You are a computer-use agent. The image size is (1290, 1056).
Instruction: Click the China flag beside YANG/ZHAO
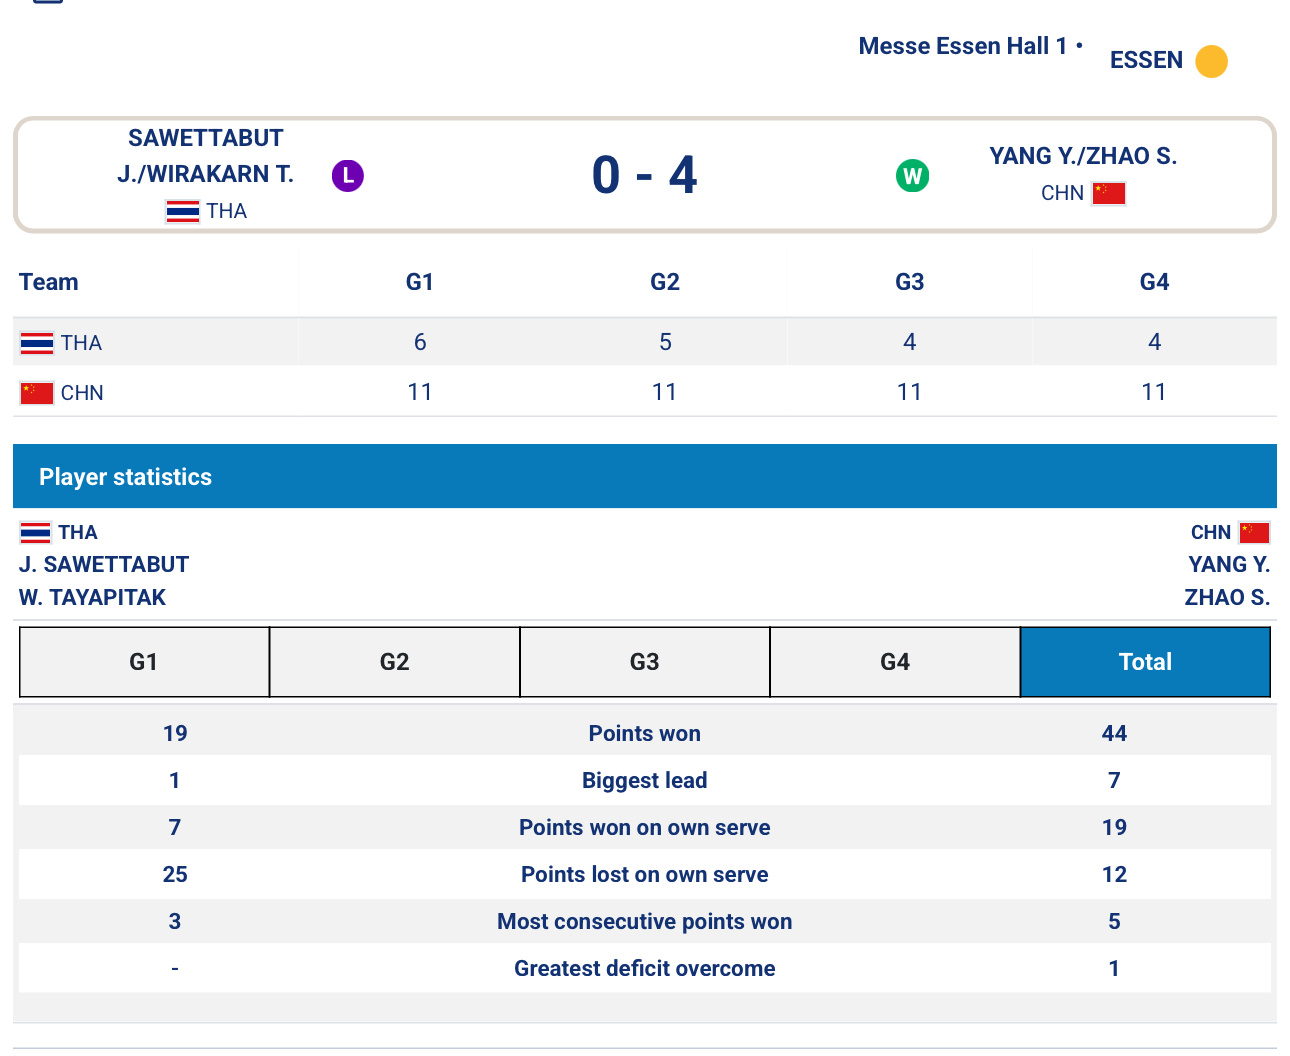click(1108, 193)
